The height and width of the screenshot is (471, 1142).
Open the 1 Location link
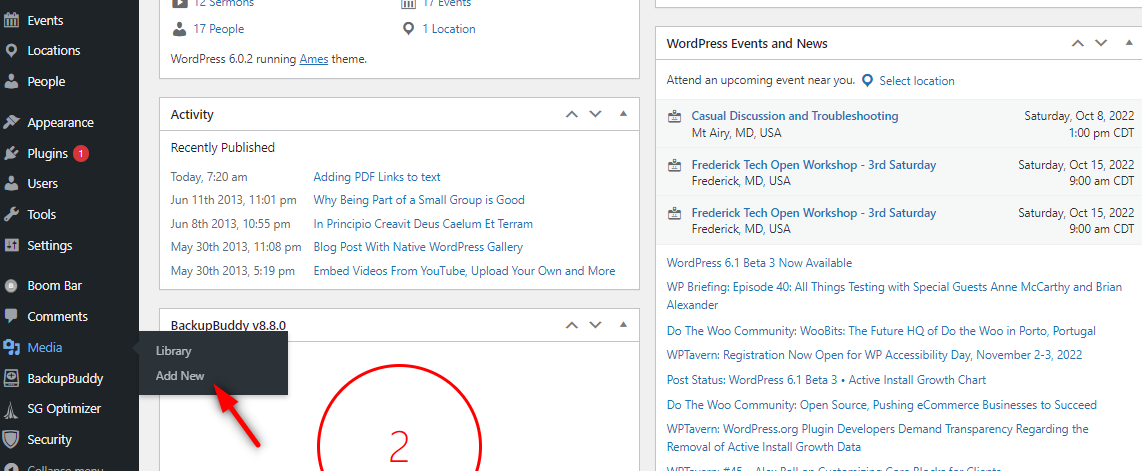449,29
